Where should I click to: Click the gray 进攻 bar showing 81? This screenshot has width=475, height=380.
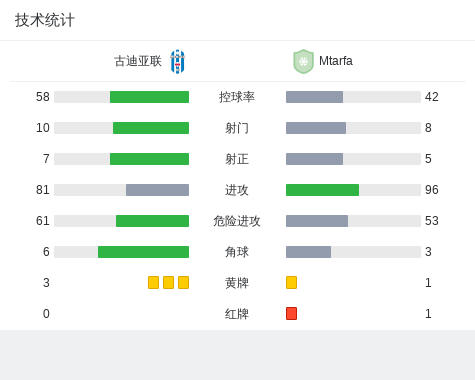[157, 190]
